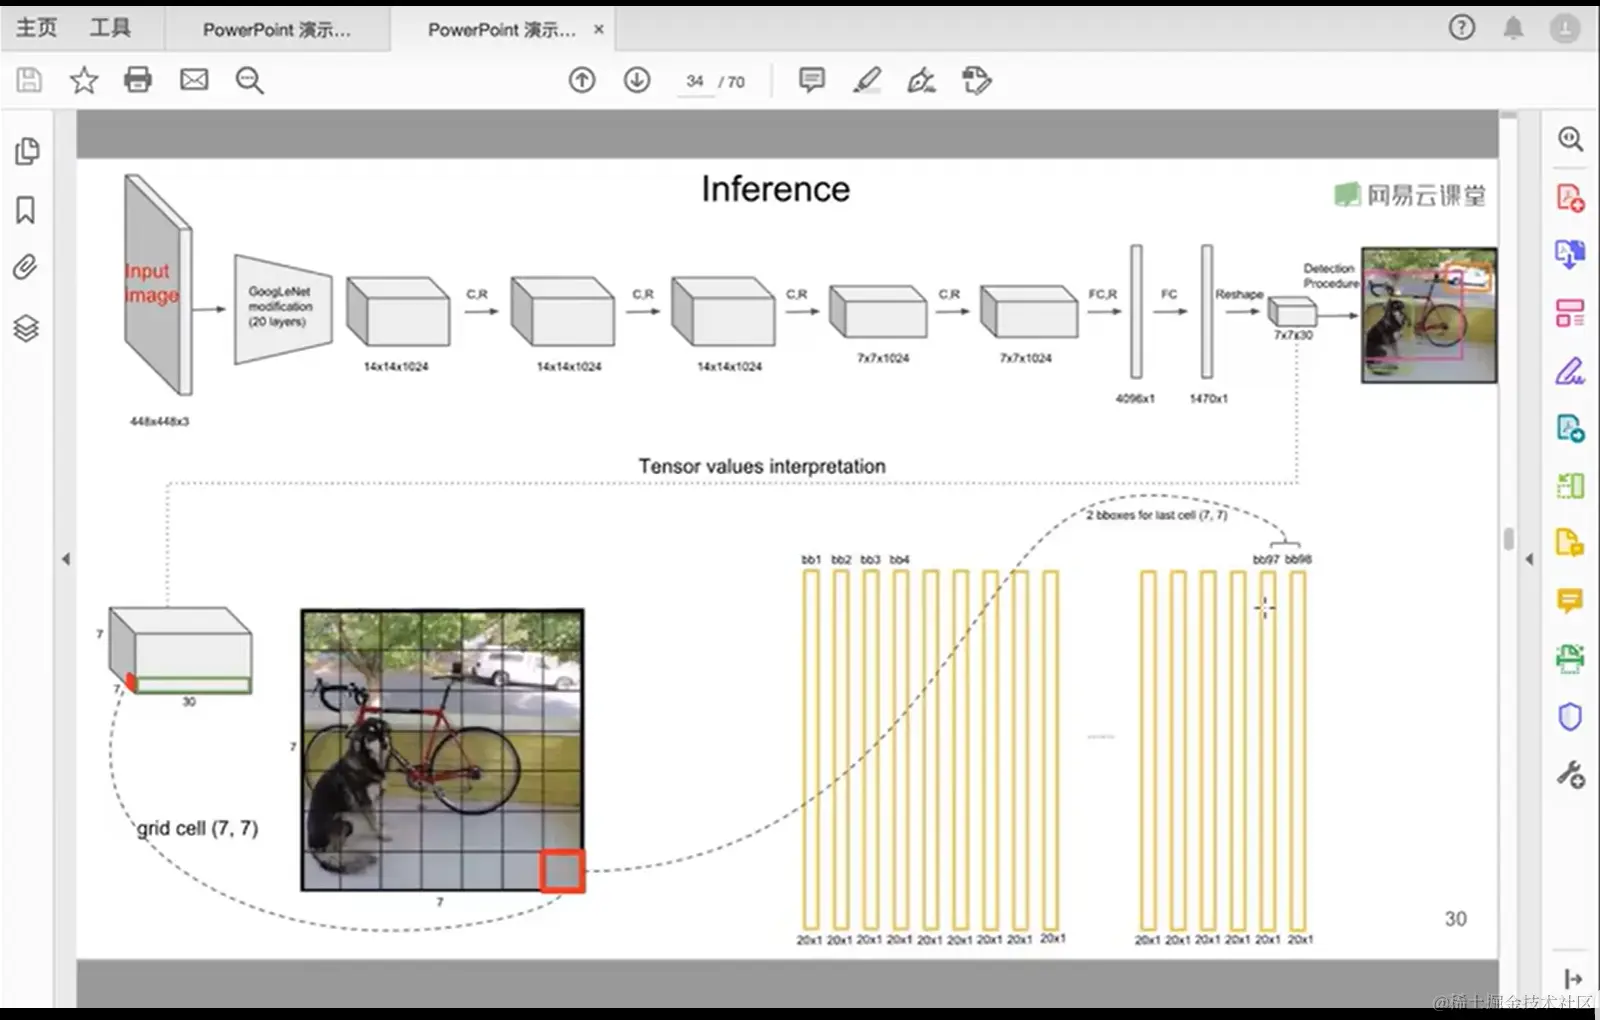The height and width of the screenshot is (1020, 1600).
Task: Select the active PowerPoint 演示 document tab
Action: pos(502,30)
